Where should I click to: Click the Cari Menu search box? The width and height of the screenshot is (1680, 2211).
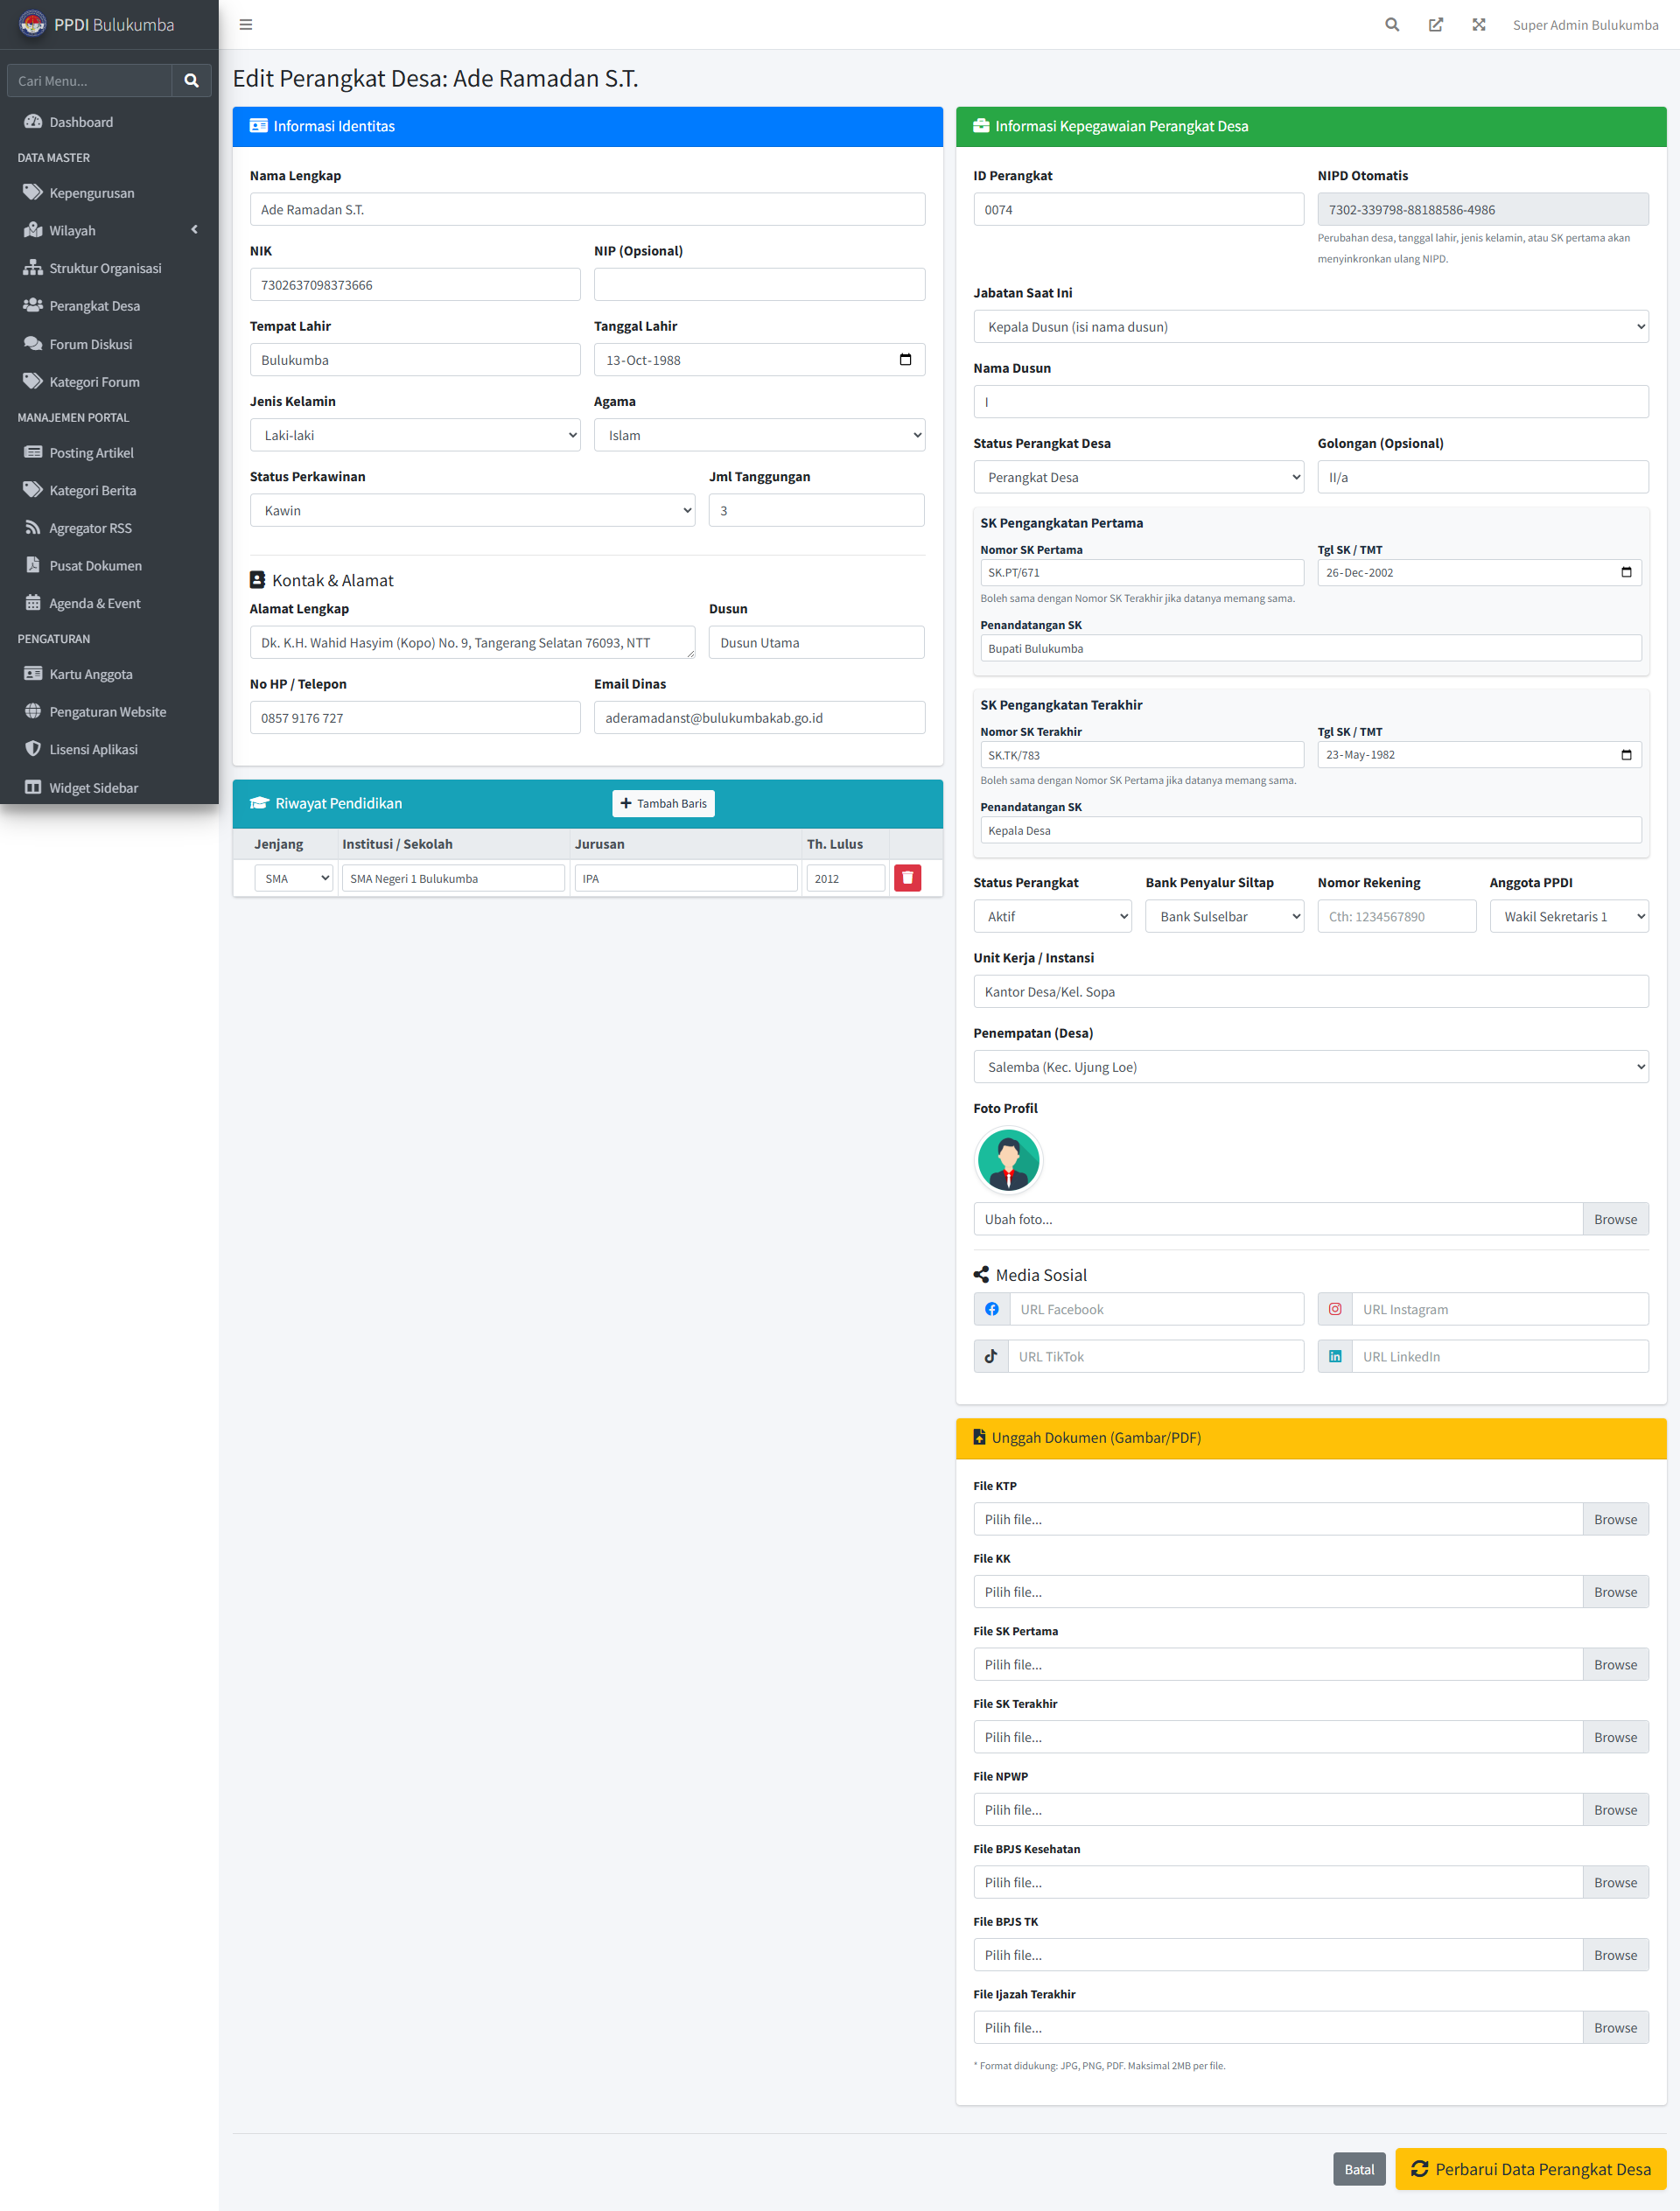[x=90, y=81]
